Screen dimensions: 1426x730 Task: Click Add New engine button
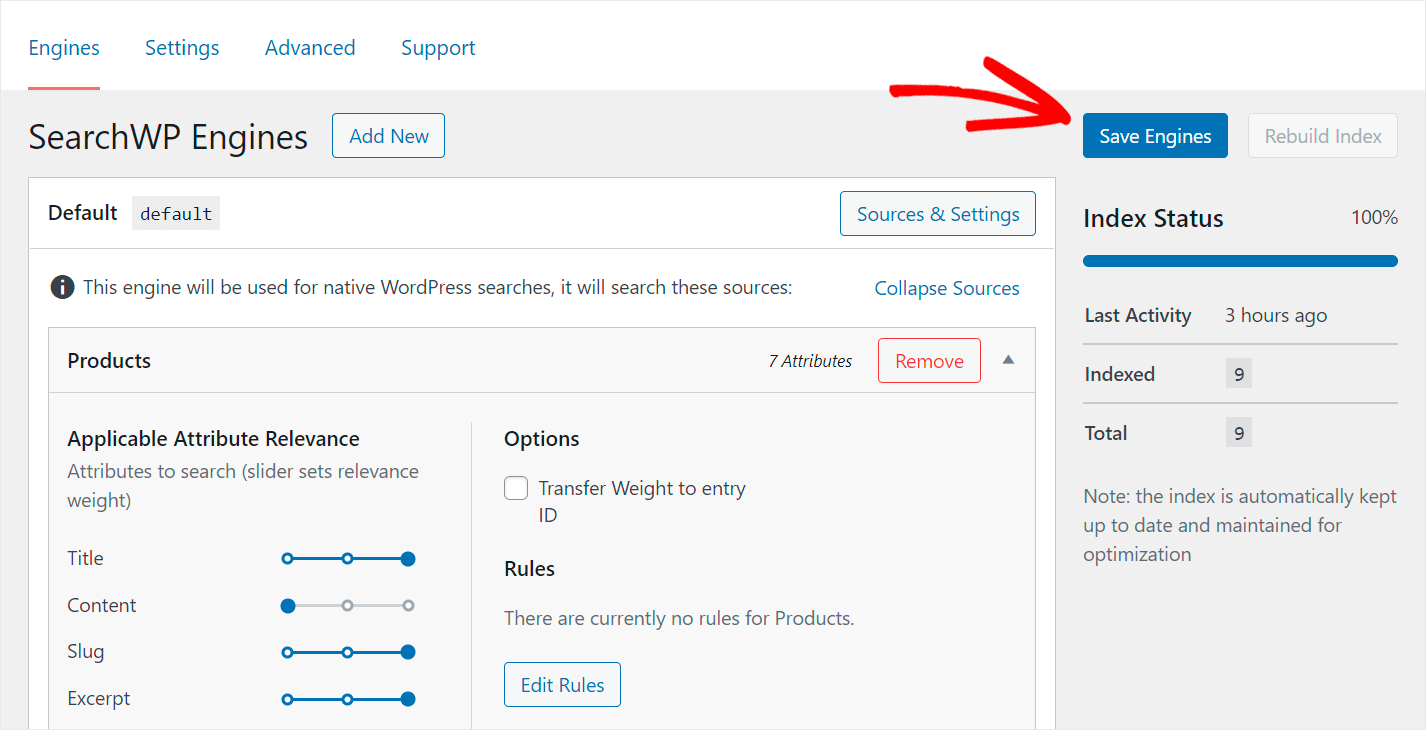point(388,136)
